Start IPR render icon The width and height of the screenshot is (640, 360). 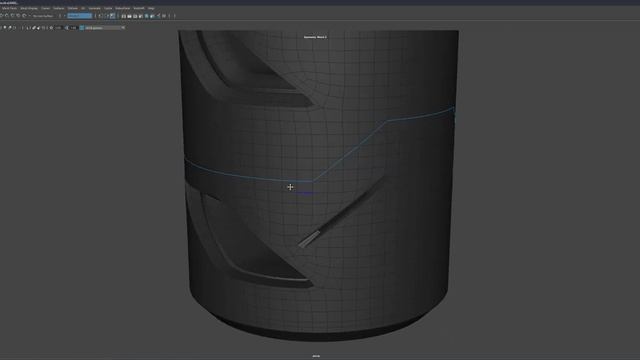pyautogui.click(x=135, y=16)
